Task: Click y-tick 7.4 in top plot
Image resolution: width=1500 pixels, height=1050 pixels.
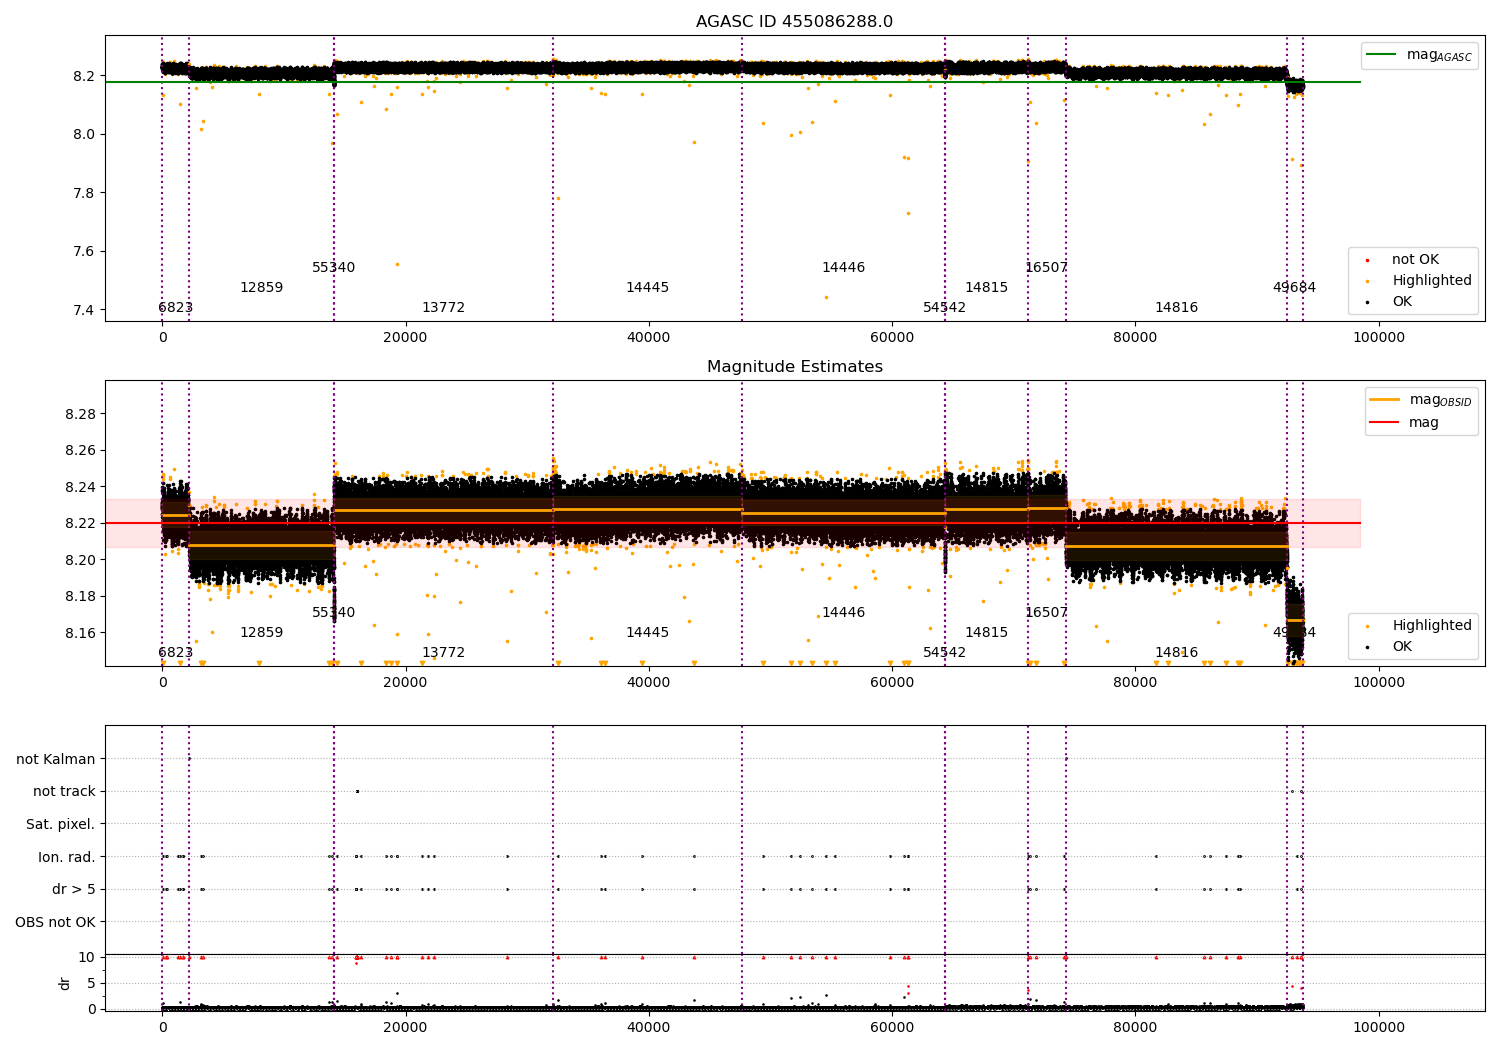Action: [x=85, y=310]
